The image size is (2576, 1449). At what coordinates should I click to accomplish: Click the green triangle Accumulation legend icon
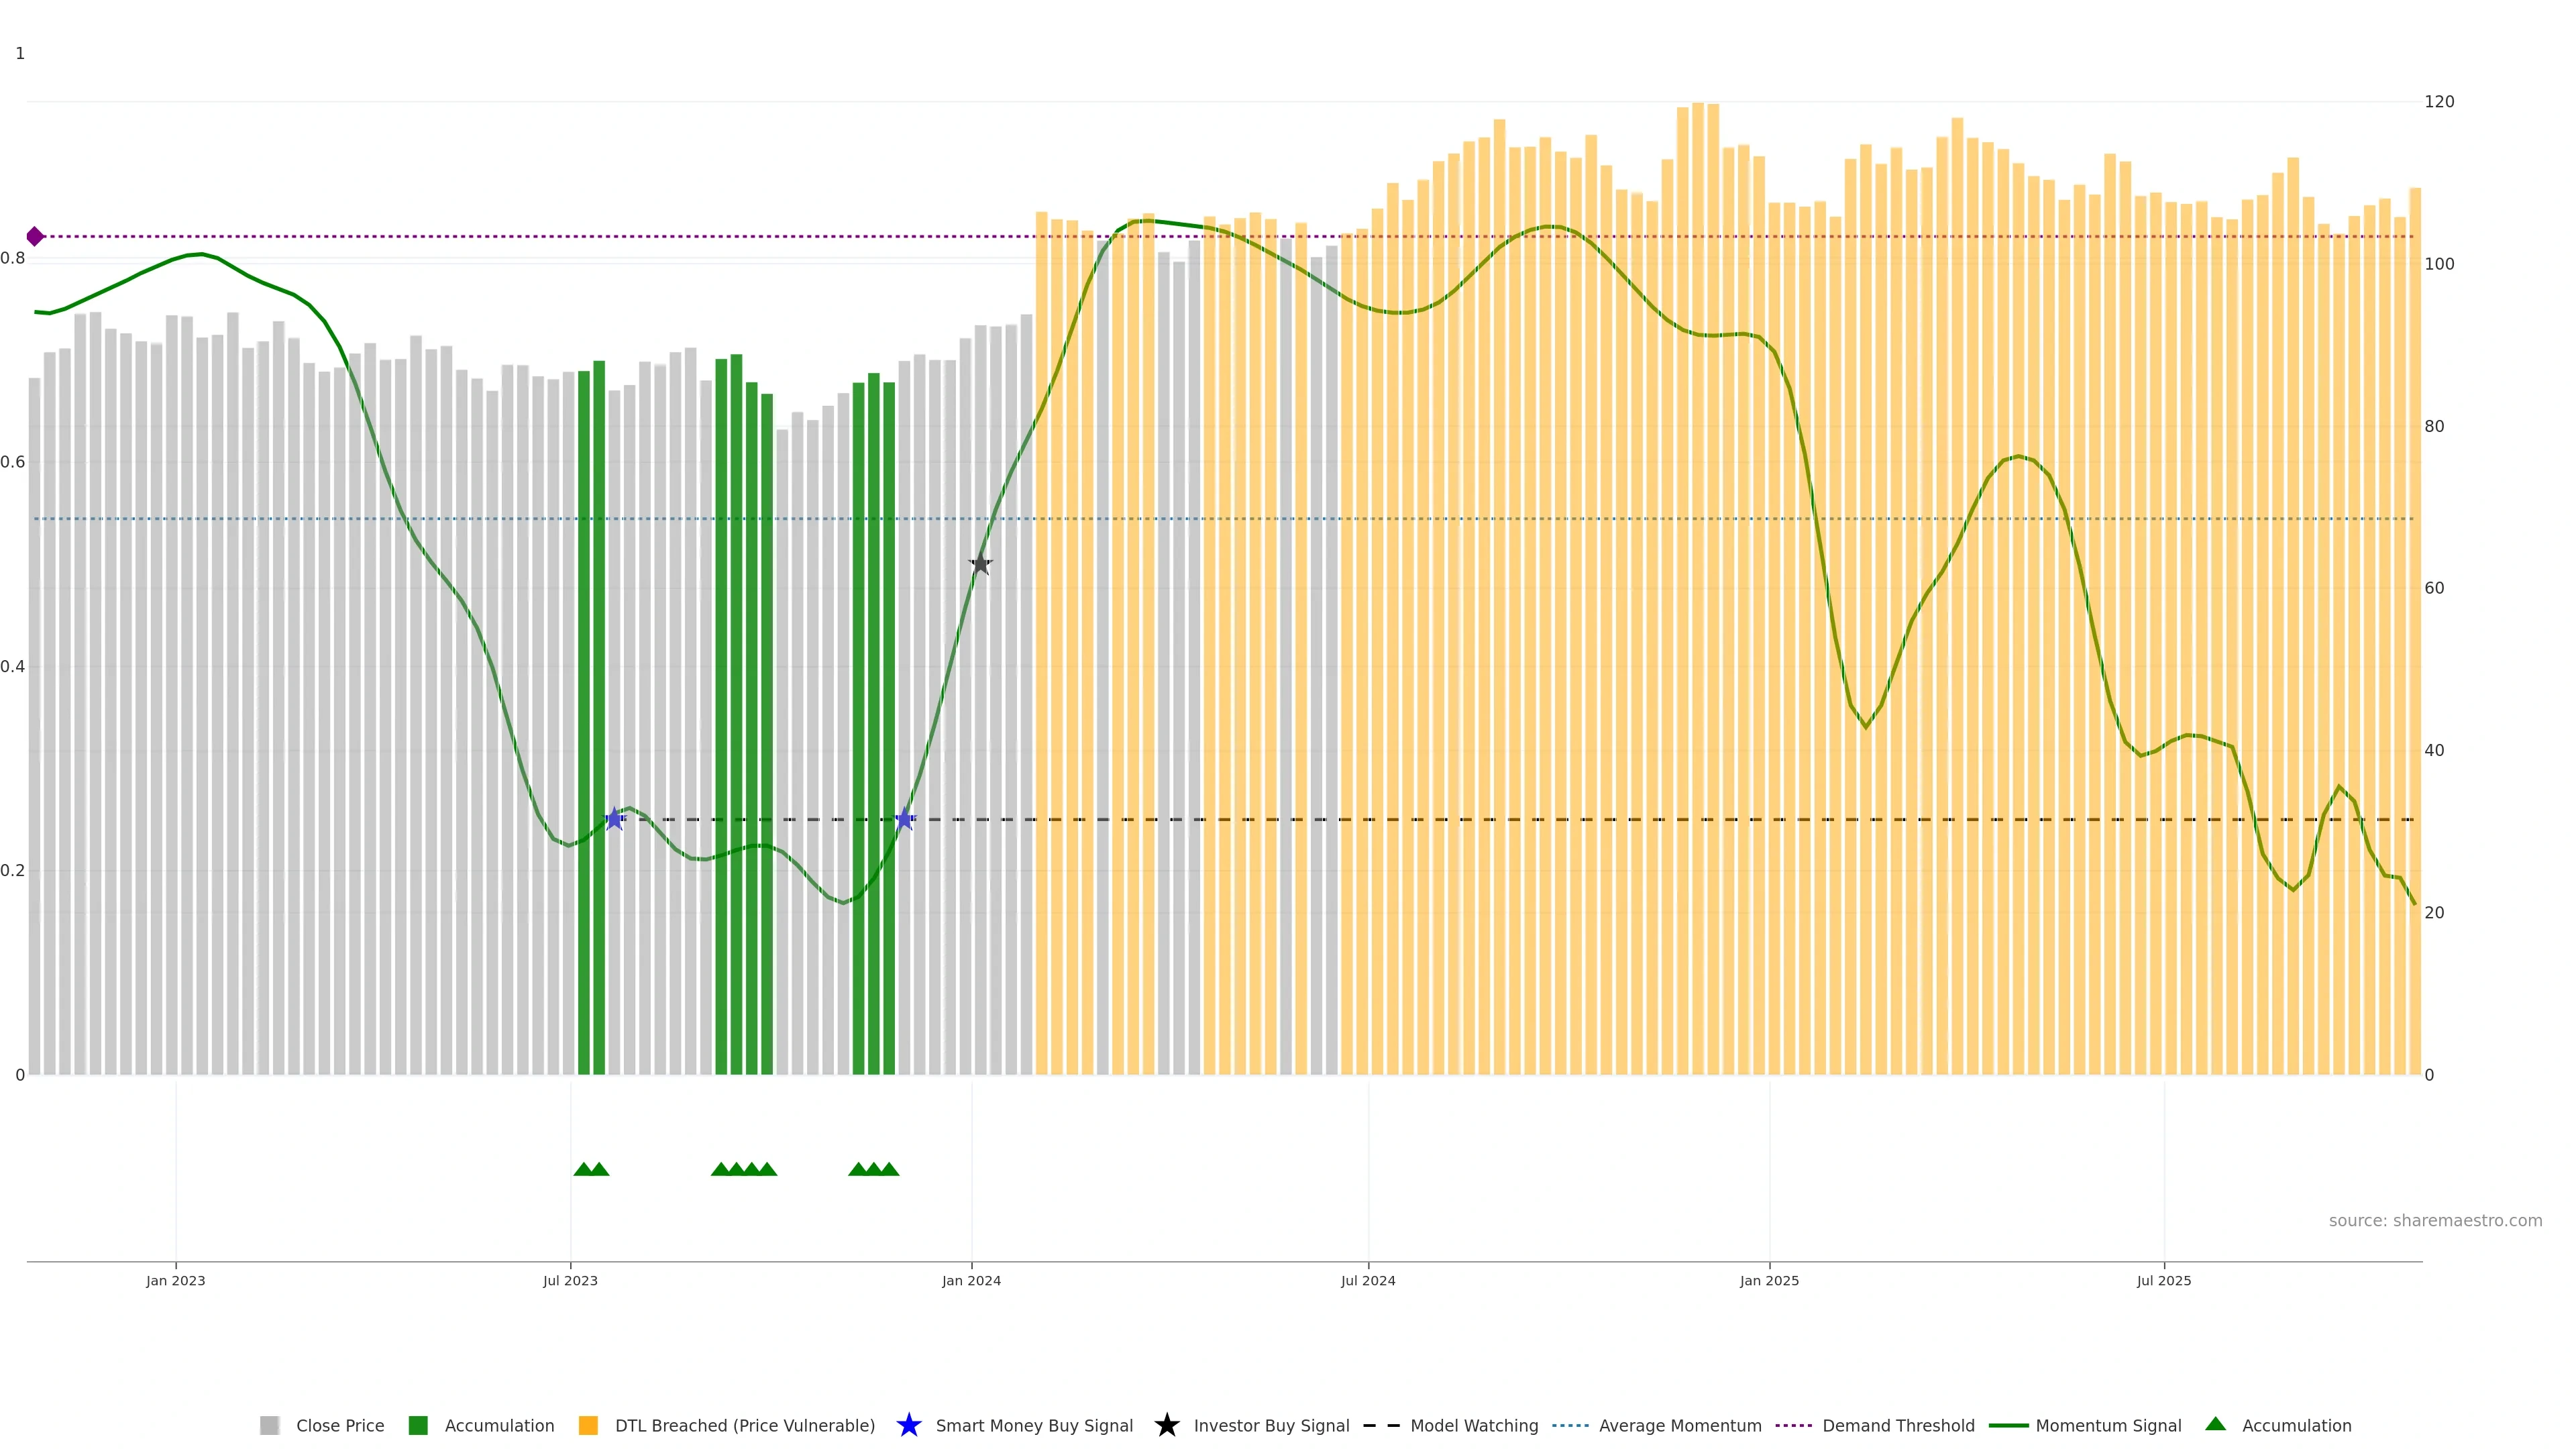(2215, 1424)
